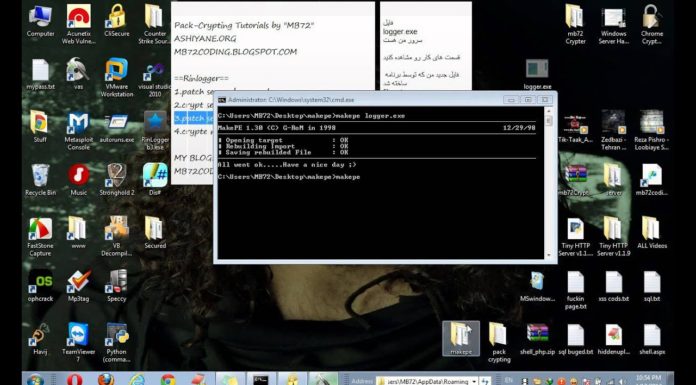Launch Opera from the taskbar
This screenshot has height=385, width=696.
pos(75,380)
